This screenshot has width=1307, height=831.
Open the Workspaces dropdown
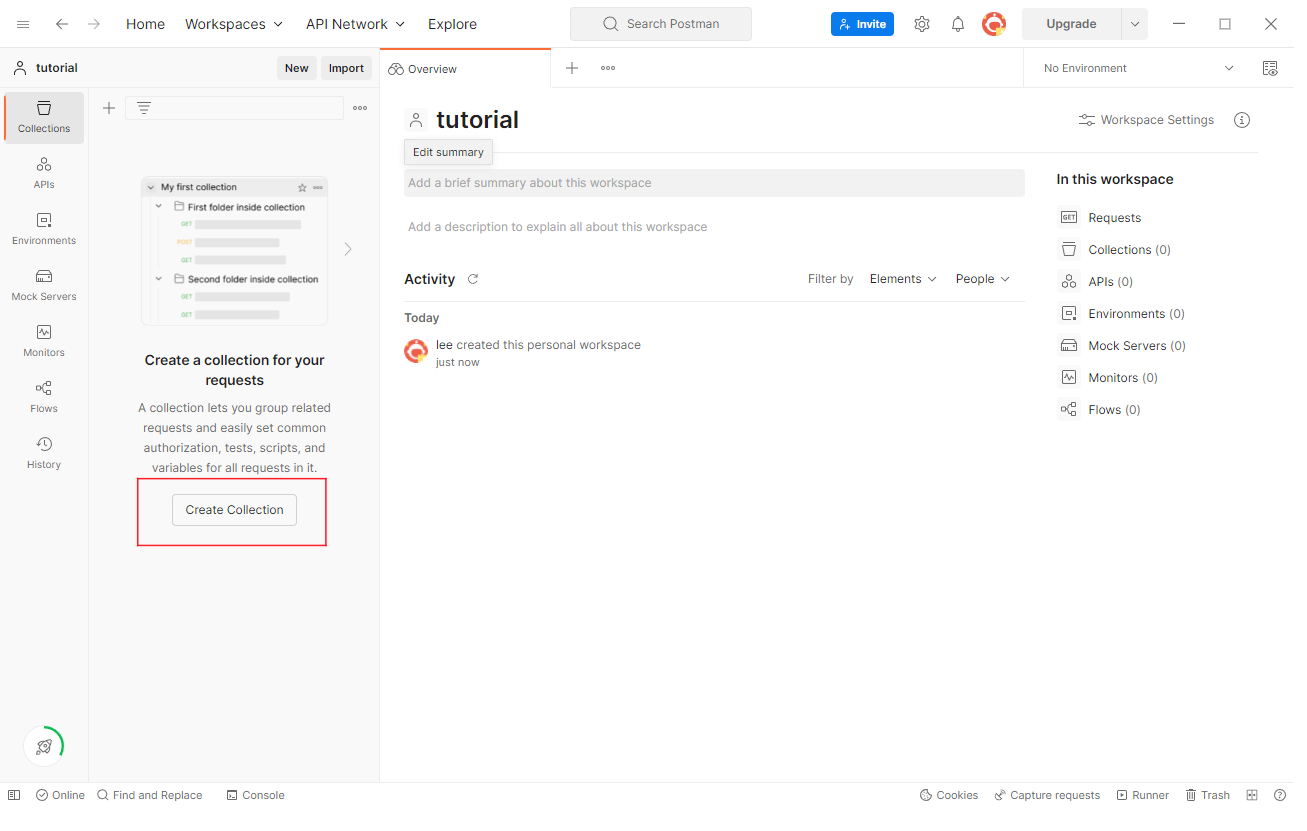(234, 24)
